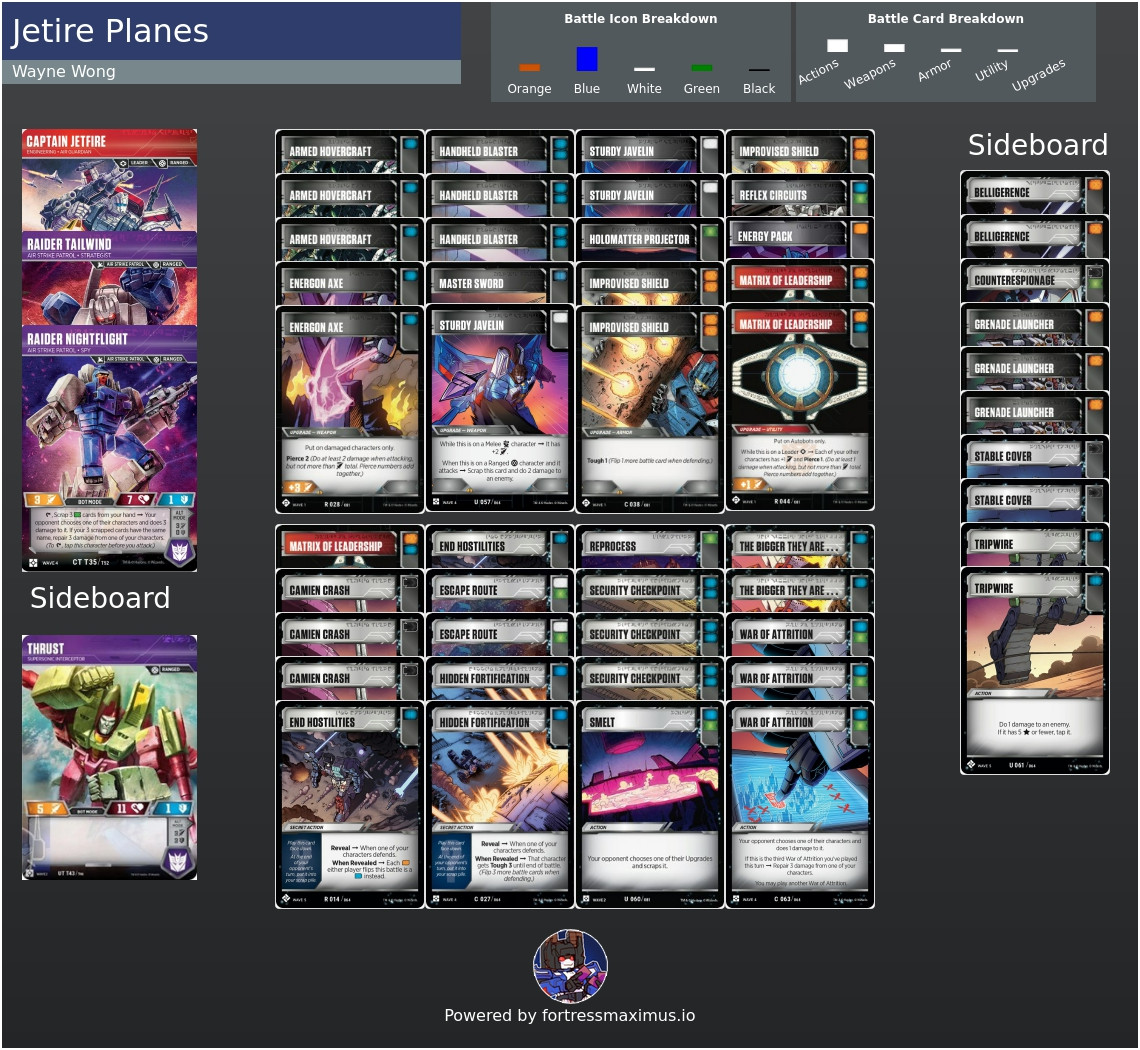Click the "White" chart label
Viewport: 1140px width, 1050px height.
[644, 89]
